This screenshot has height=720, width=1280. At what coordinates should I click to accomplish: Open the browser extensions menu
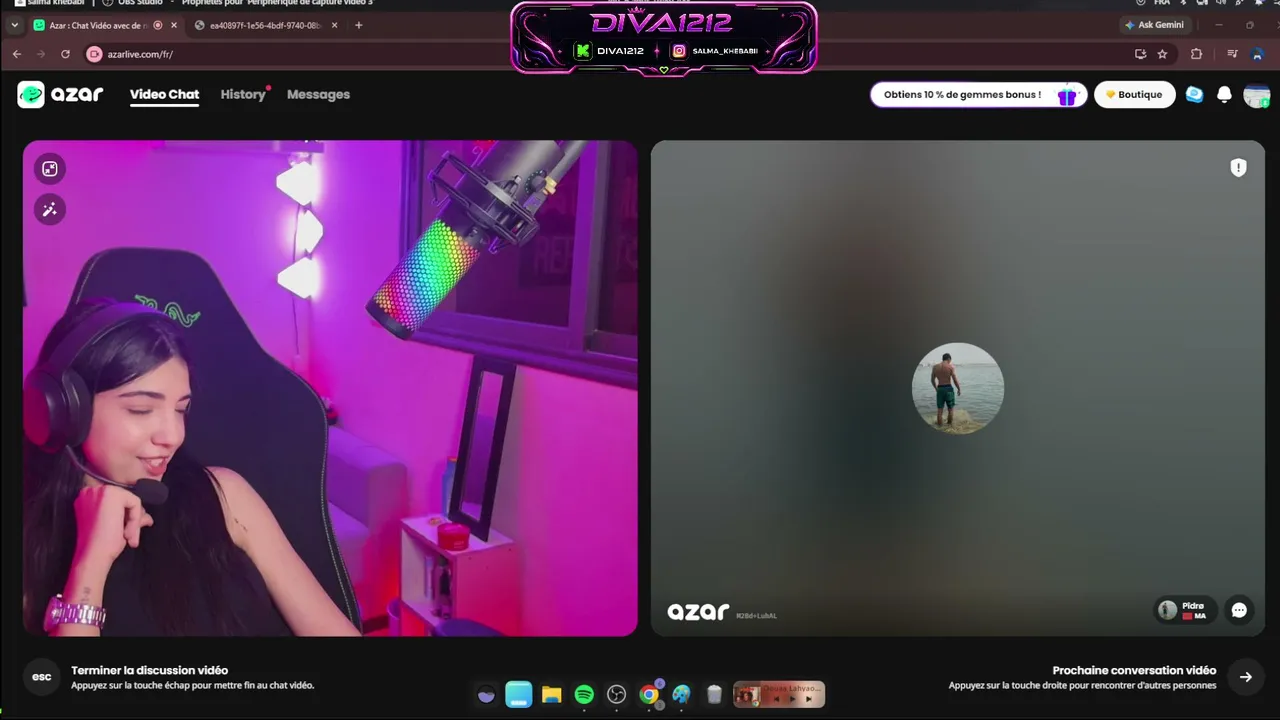click(x=1196, y=54)
